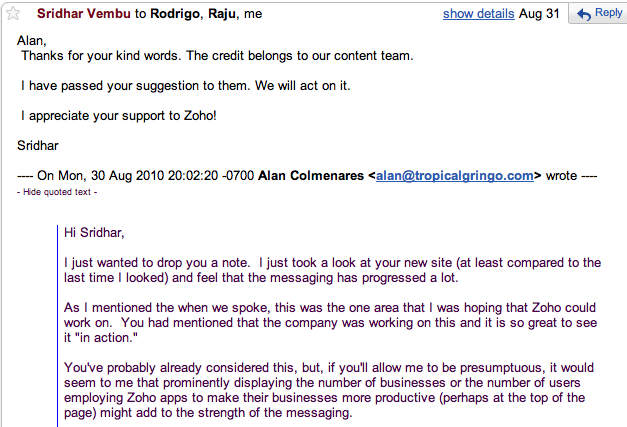The height and width of the screenshot is (427, 627).
Task: Open the show details link
Action: point(477,14)
